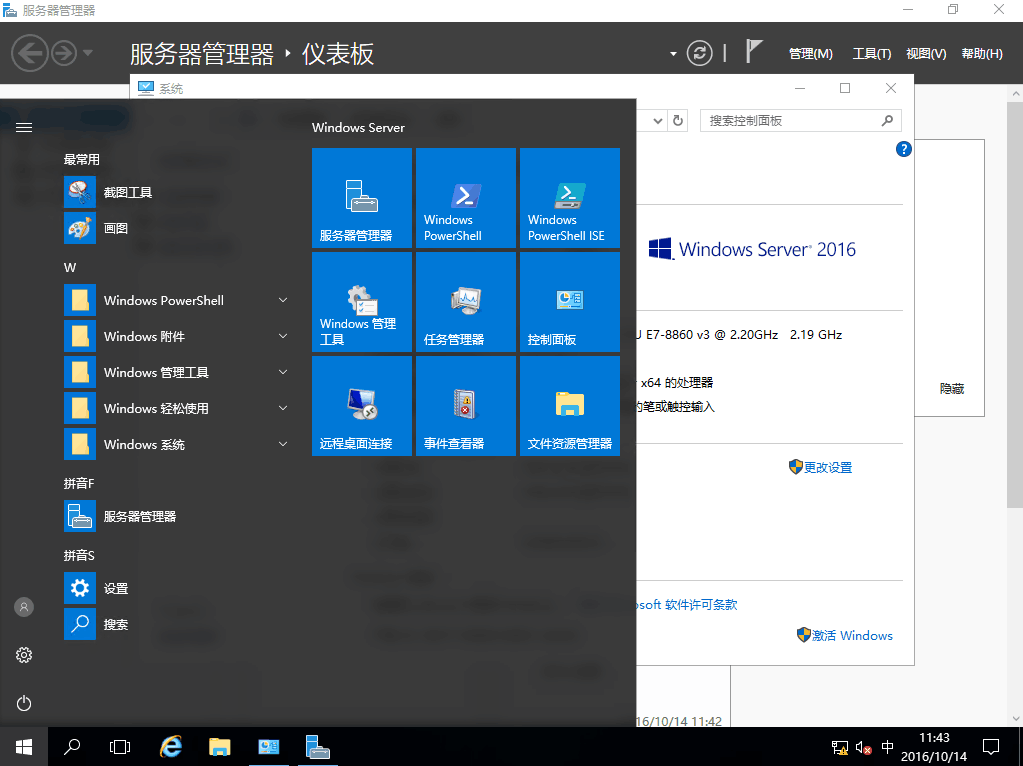This screenshot has width=1023, height=766.
Task: Open the 控制面板 tile
Action: click(570, 302)
